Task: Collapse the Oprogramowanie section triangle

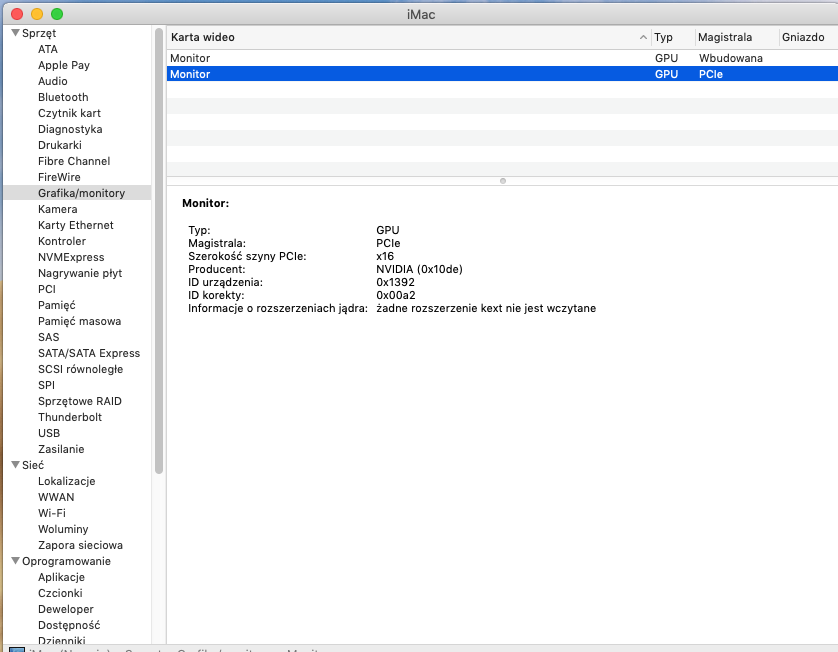Action: [15, 561]
